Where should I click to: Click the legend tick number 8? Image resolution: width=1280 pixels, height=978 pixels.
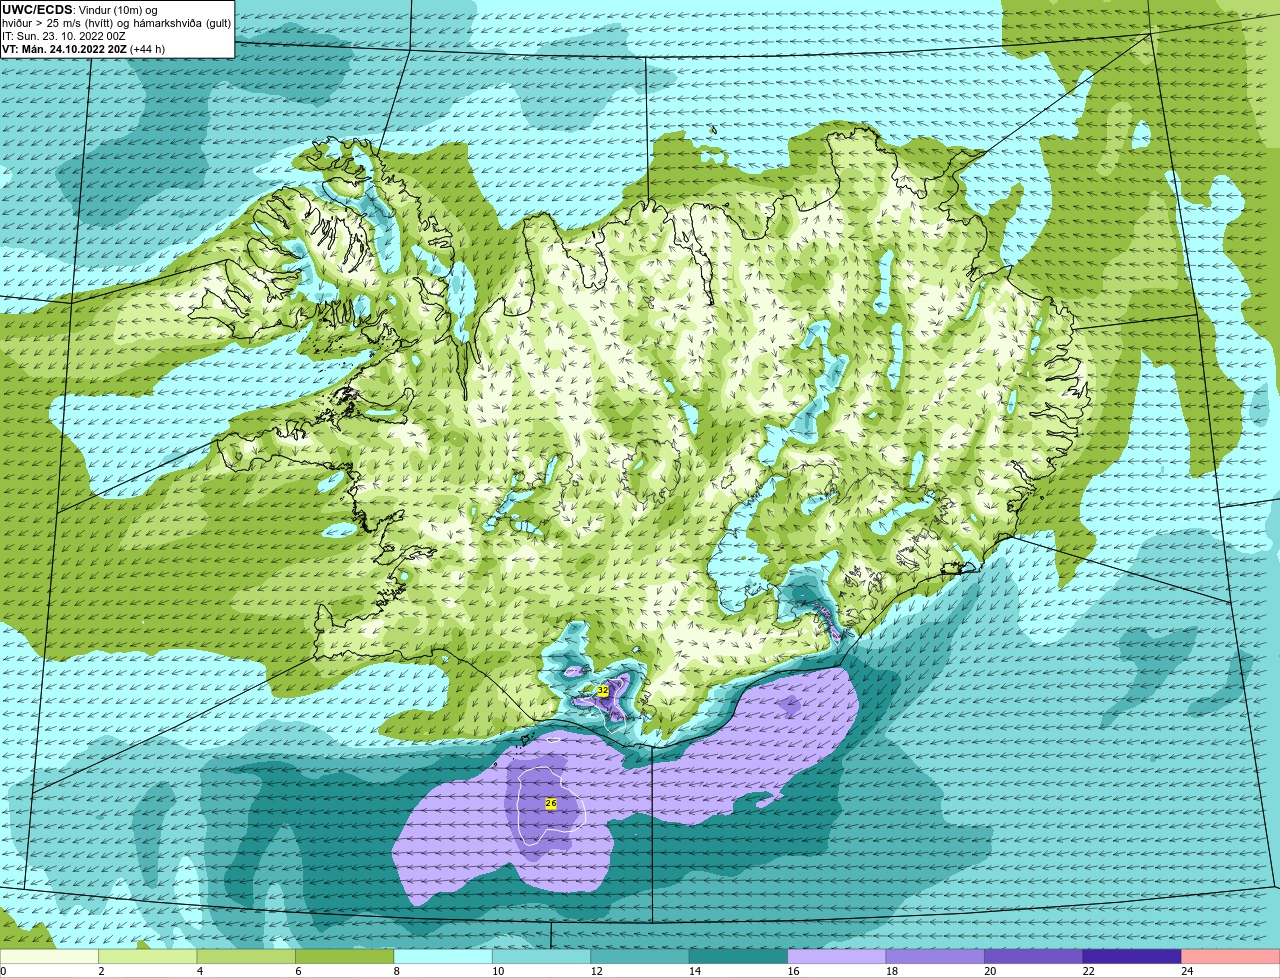396,971
